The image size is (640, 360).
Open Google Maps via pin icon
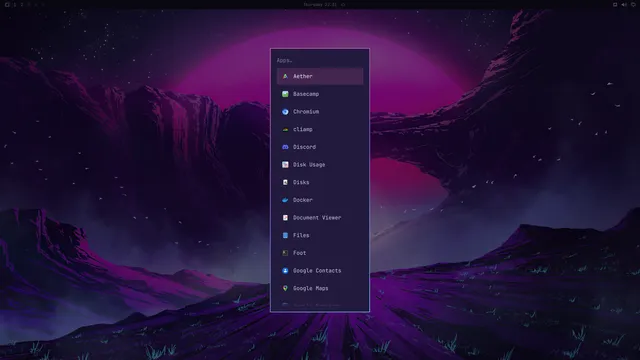click(285, 288)
